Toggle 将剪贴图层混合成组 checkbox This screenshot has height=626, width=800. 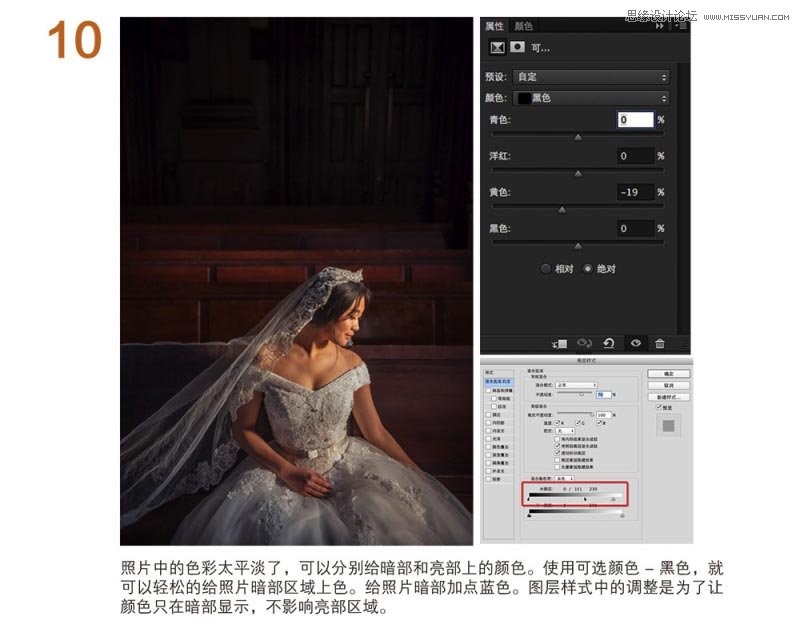(557, 446)
